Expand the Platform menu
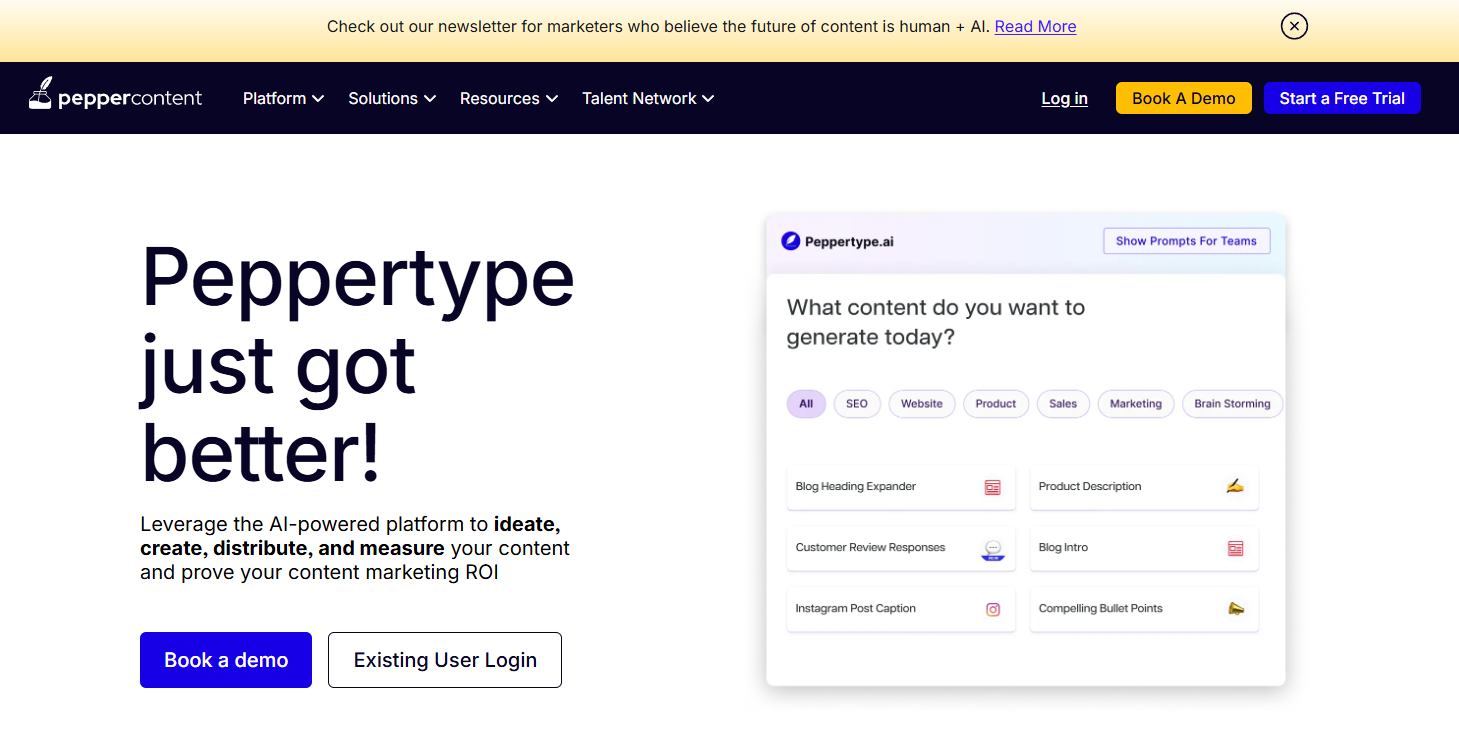 coord(283,98)
